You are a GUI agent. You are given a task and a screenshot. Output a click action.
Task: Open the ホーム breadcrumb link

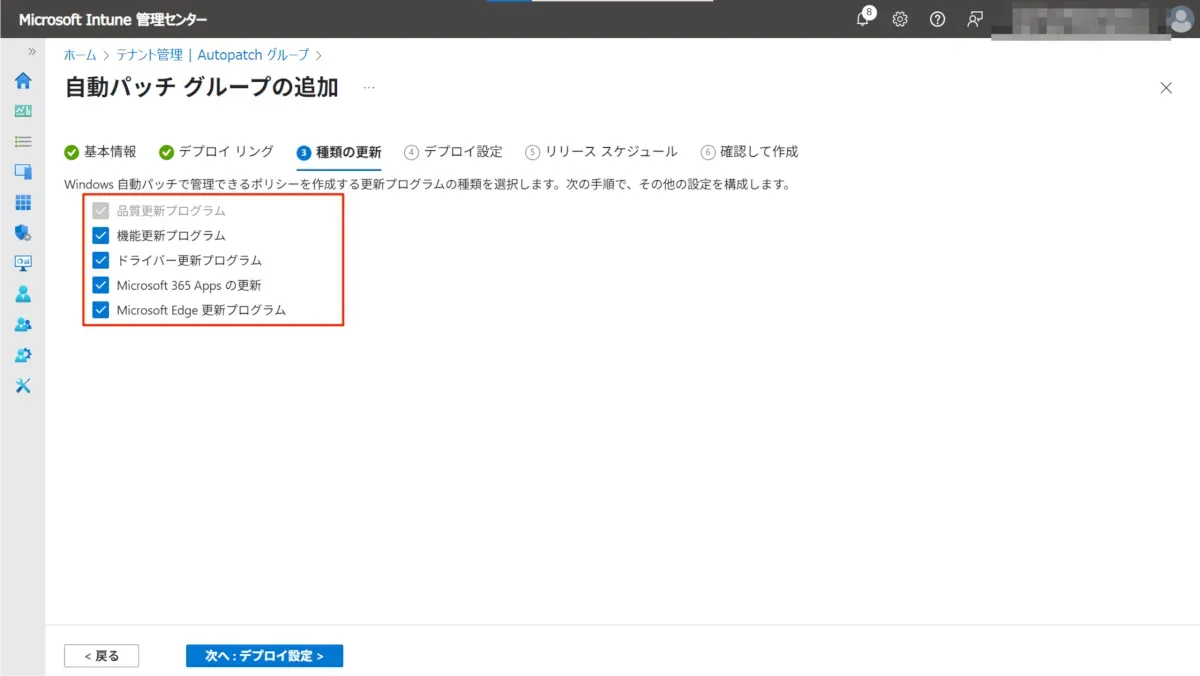(80, 55)
